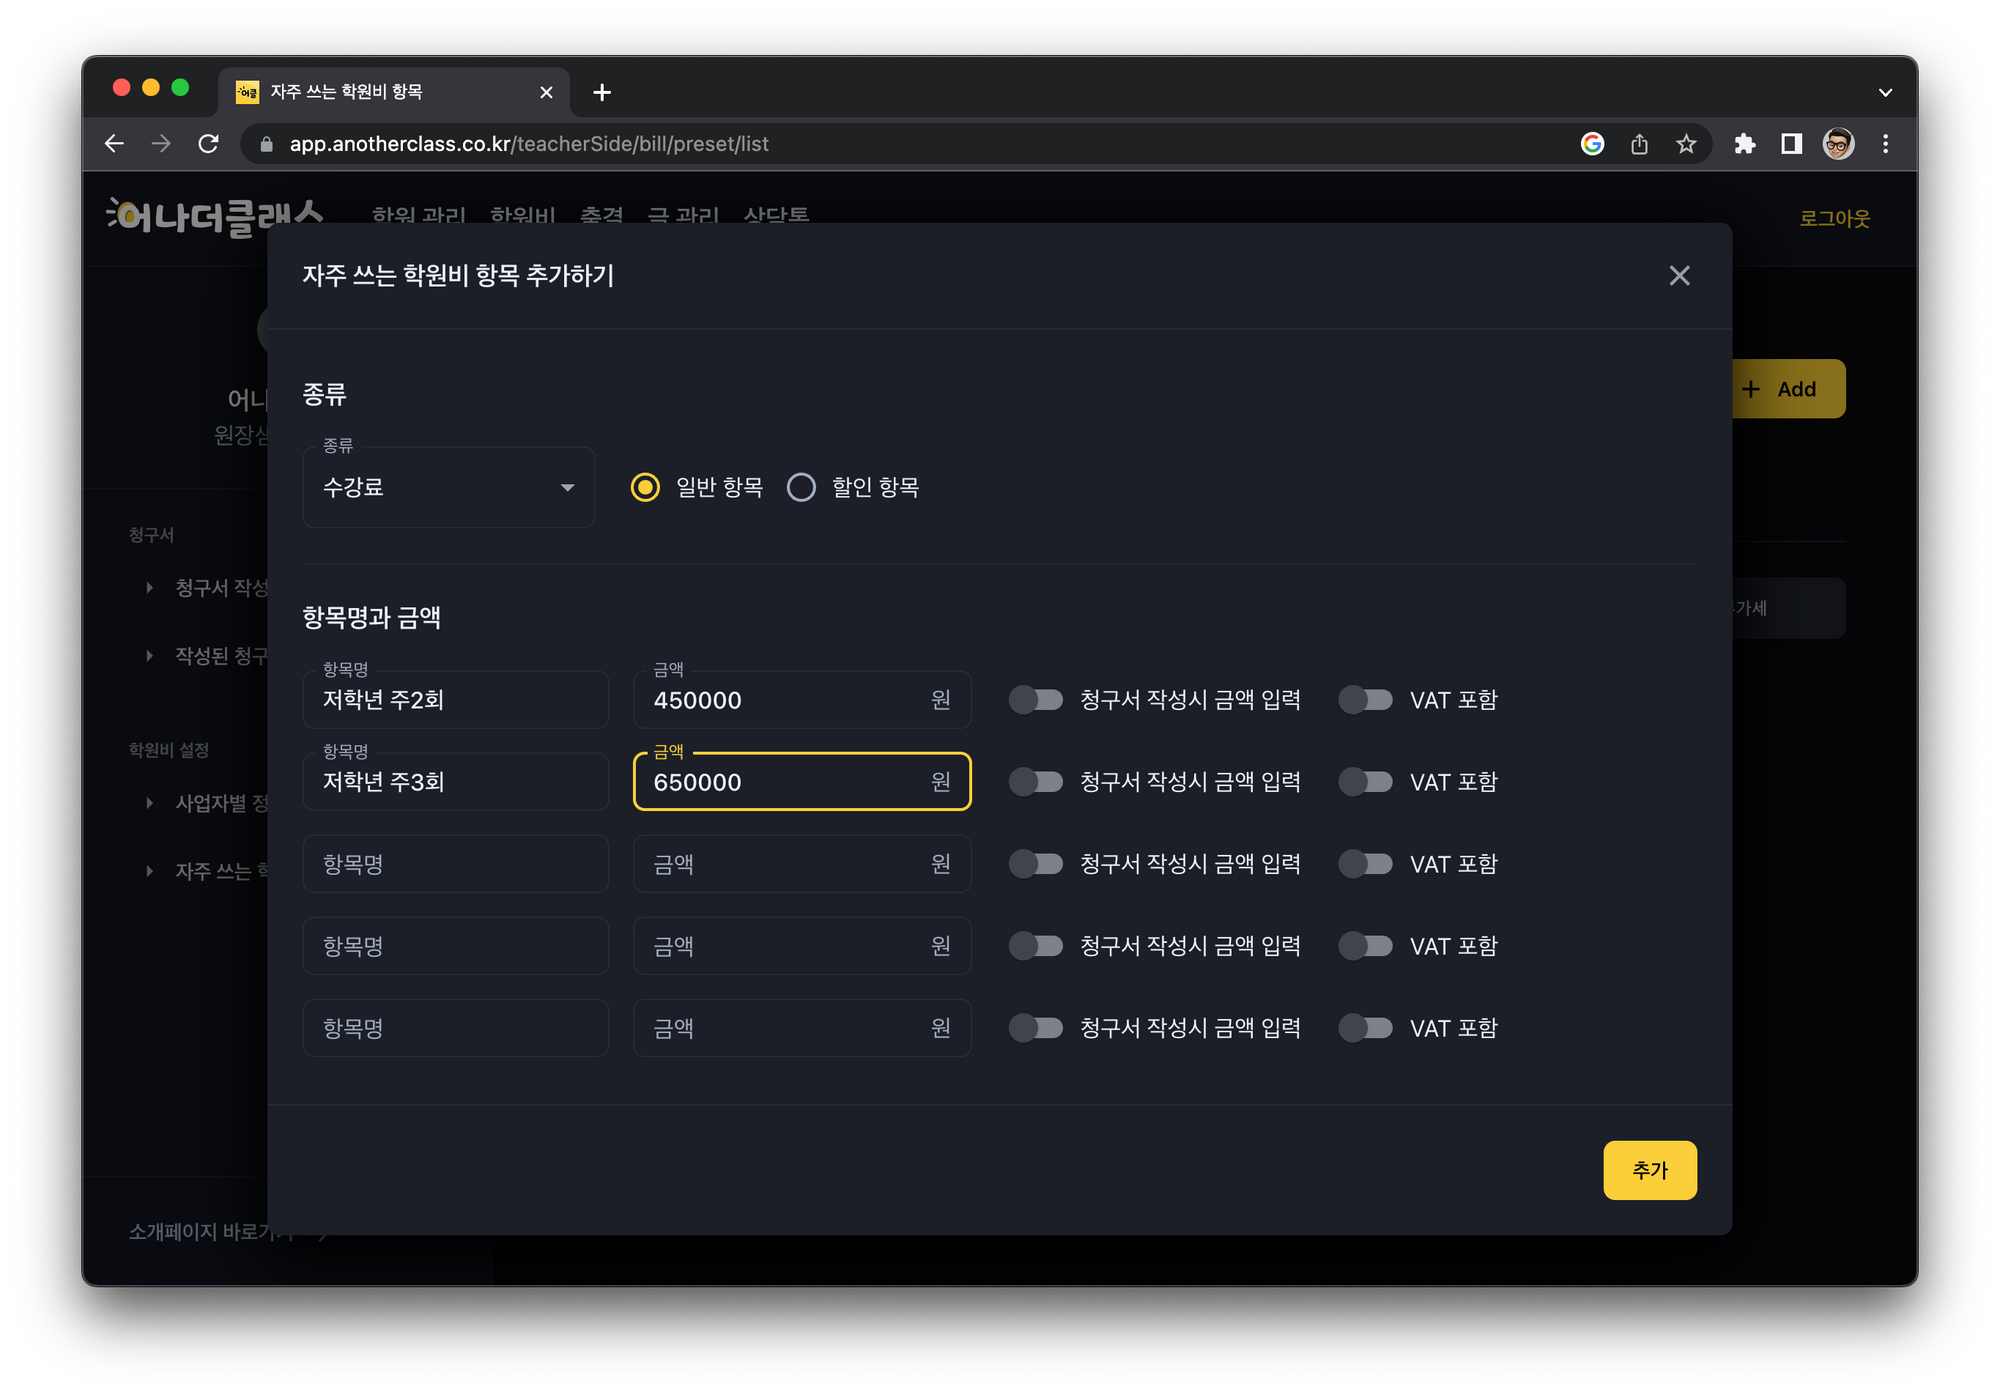
Task: Enable VAT 포함 for 저학년 주2회 row
Action: pos(1365,700)
